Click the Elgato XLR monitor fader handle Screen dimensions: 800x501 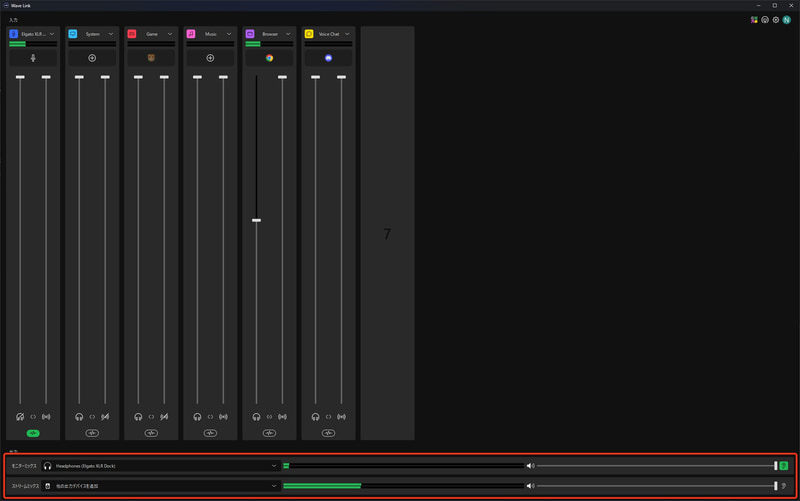20,77
